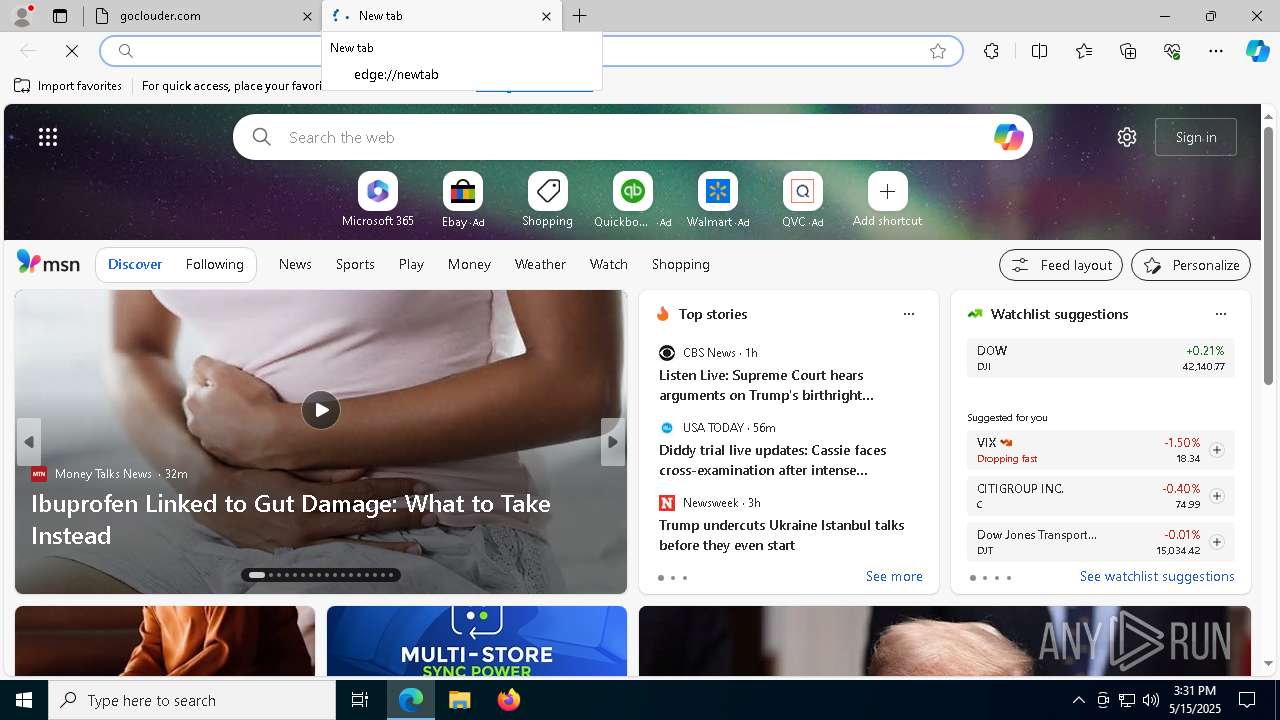Add VIX to watchlist

(x=1216, y=450)
